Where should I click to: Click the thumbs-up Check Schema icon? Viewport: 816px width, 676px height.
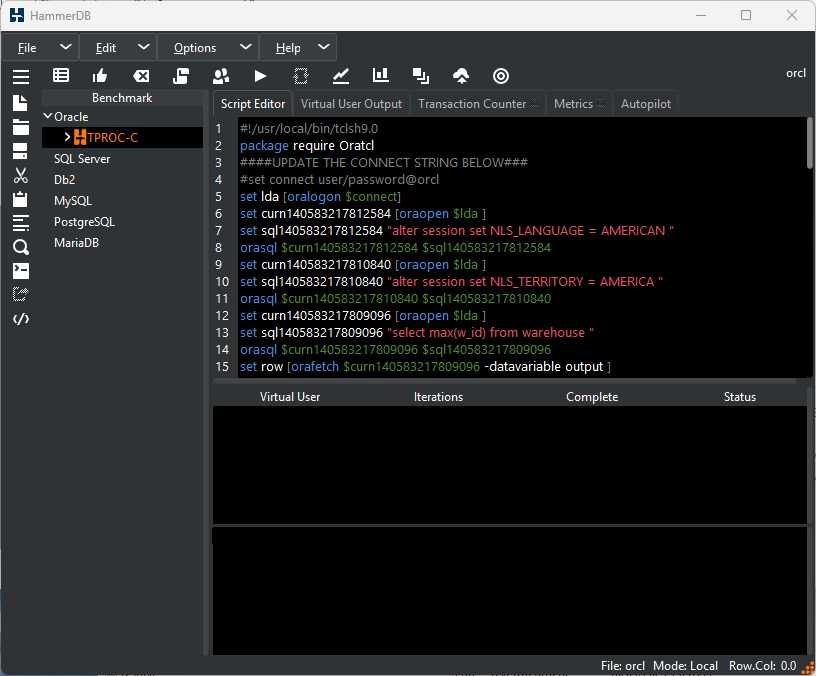click(x=100, y=76)
